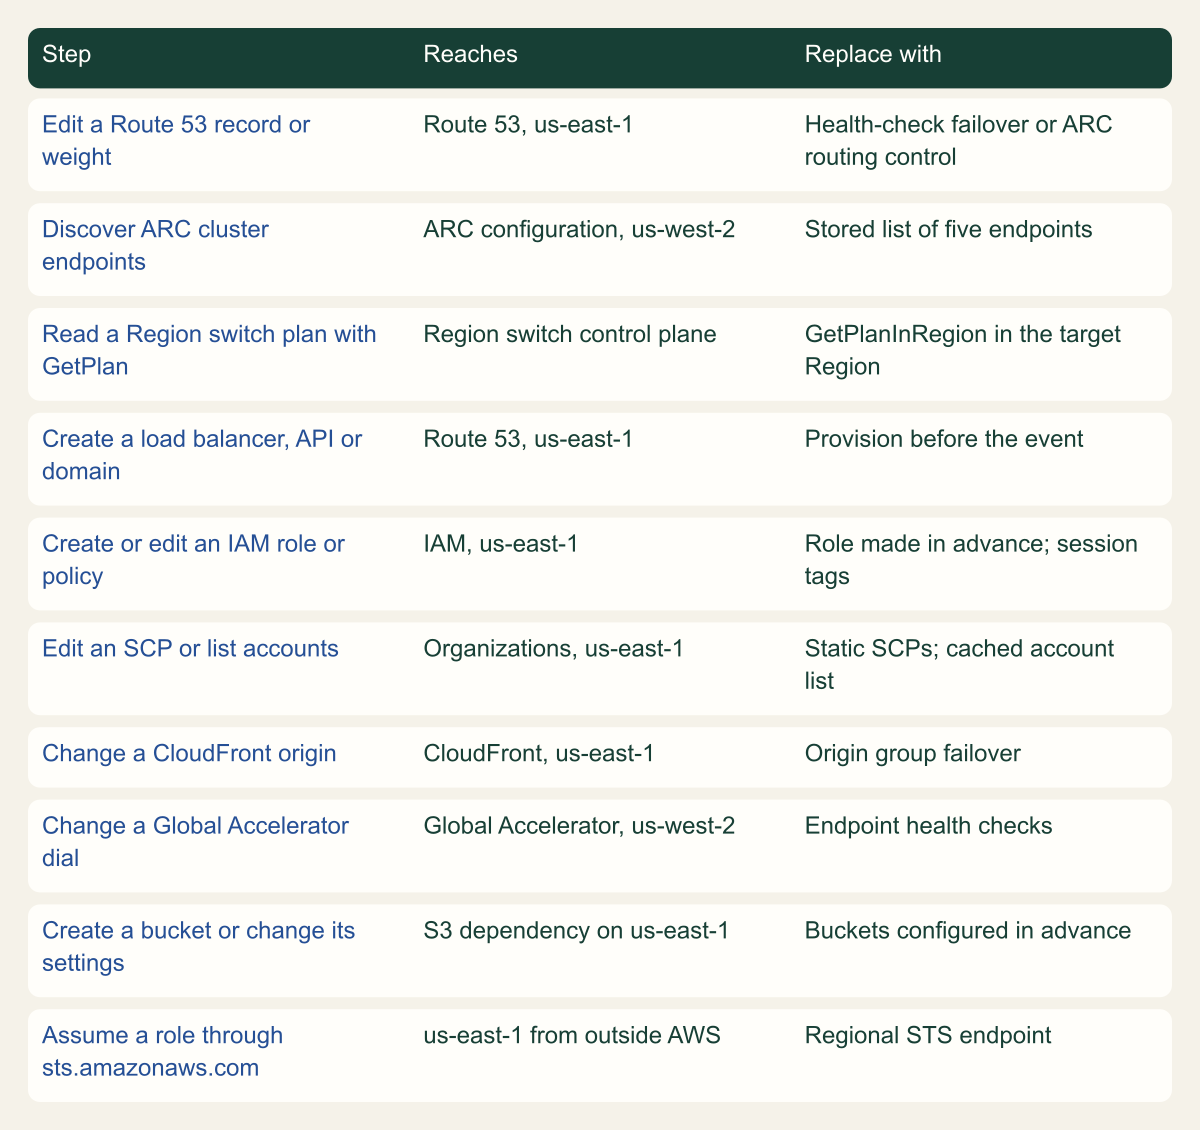Image resolution: width=1200 pixels, height=1130 pixels.
Task: Select 'S3 dependency on us-east-1' cell
Action: [576, 930]
